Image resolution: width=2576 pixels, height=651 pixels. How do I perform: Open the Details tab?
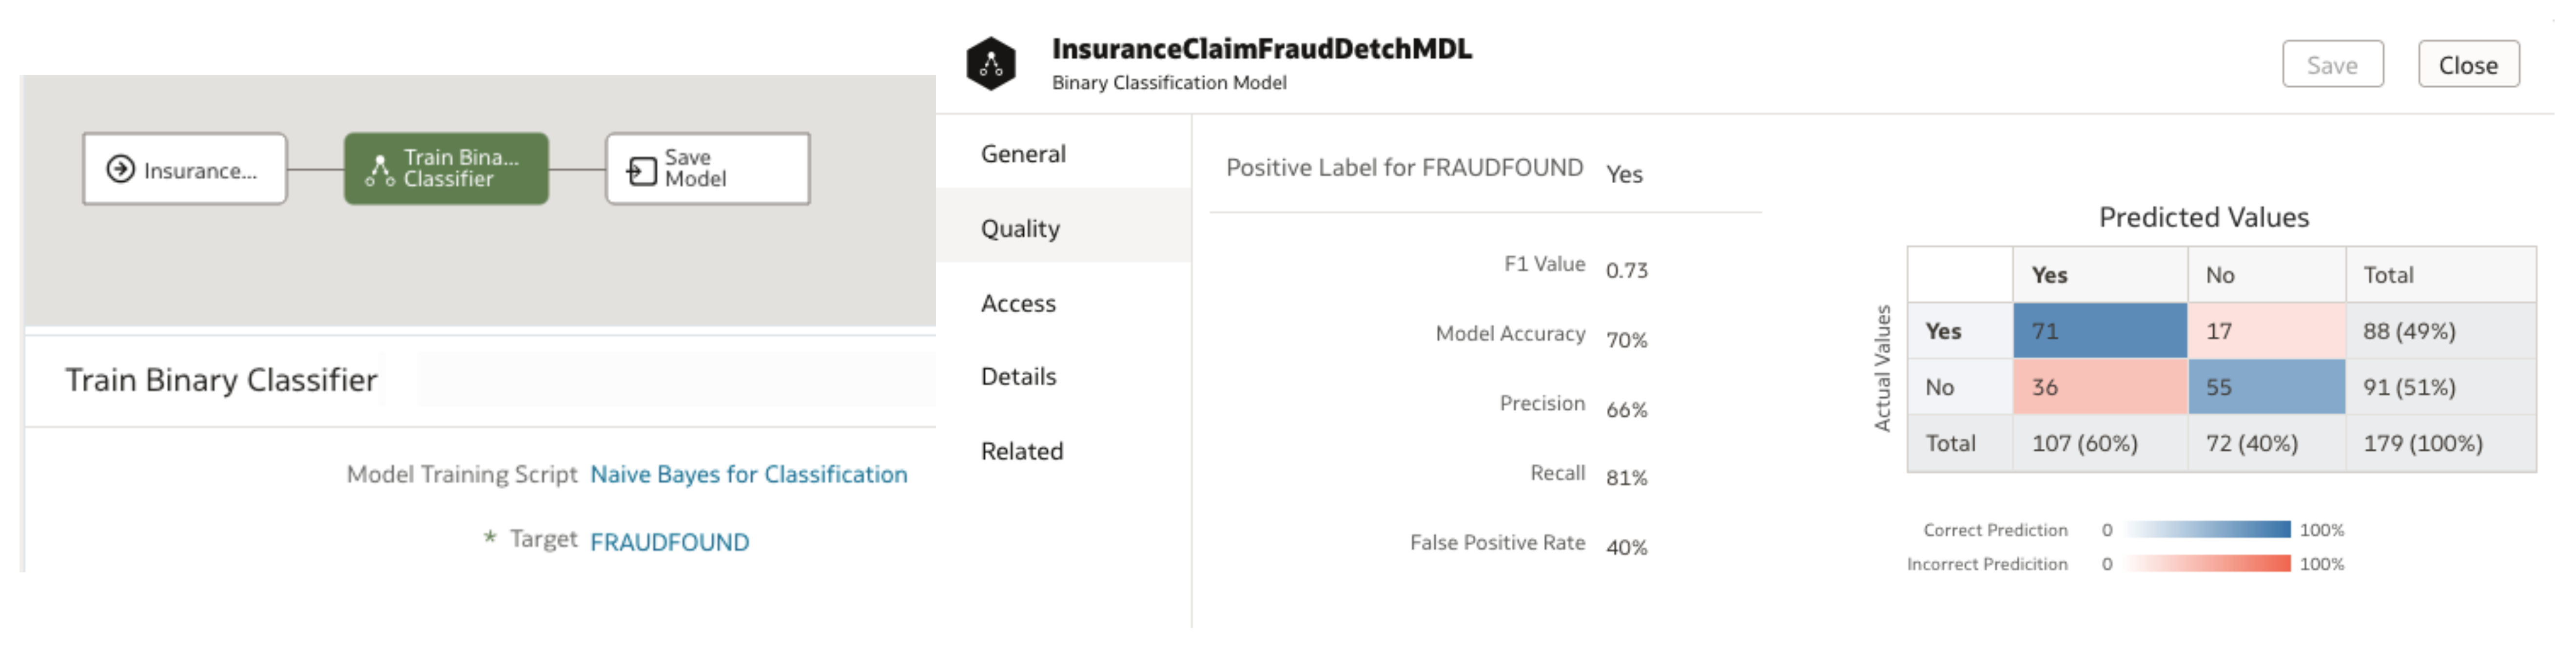pyautogui.click(x=1016, y=376)
